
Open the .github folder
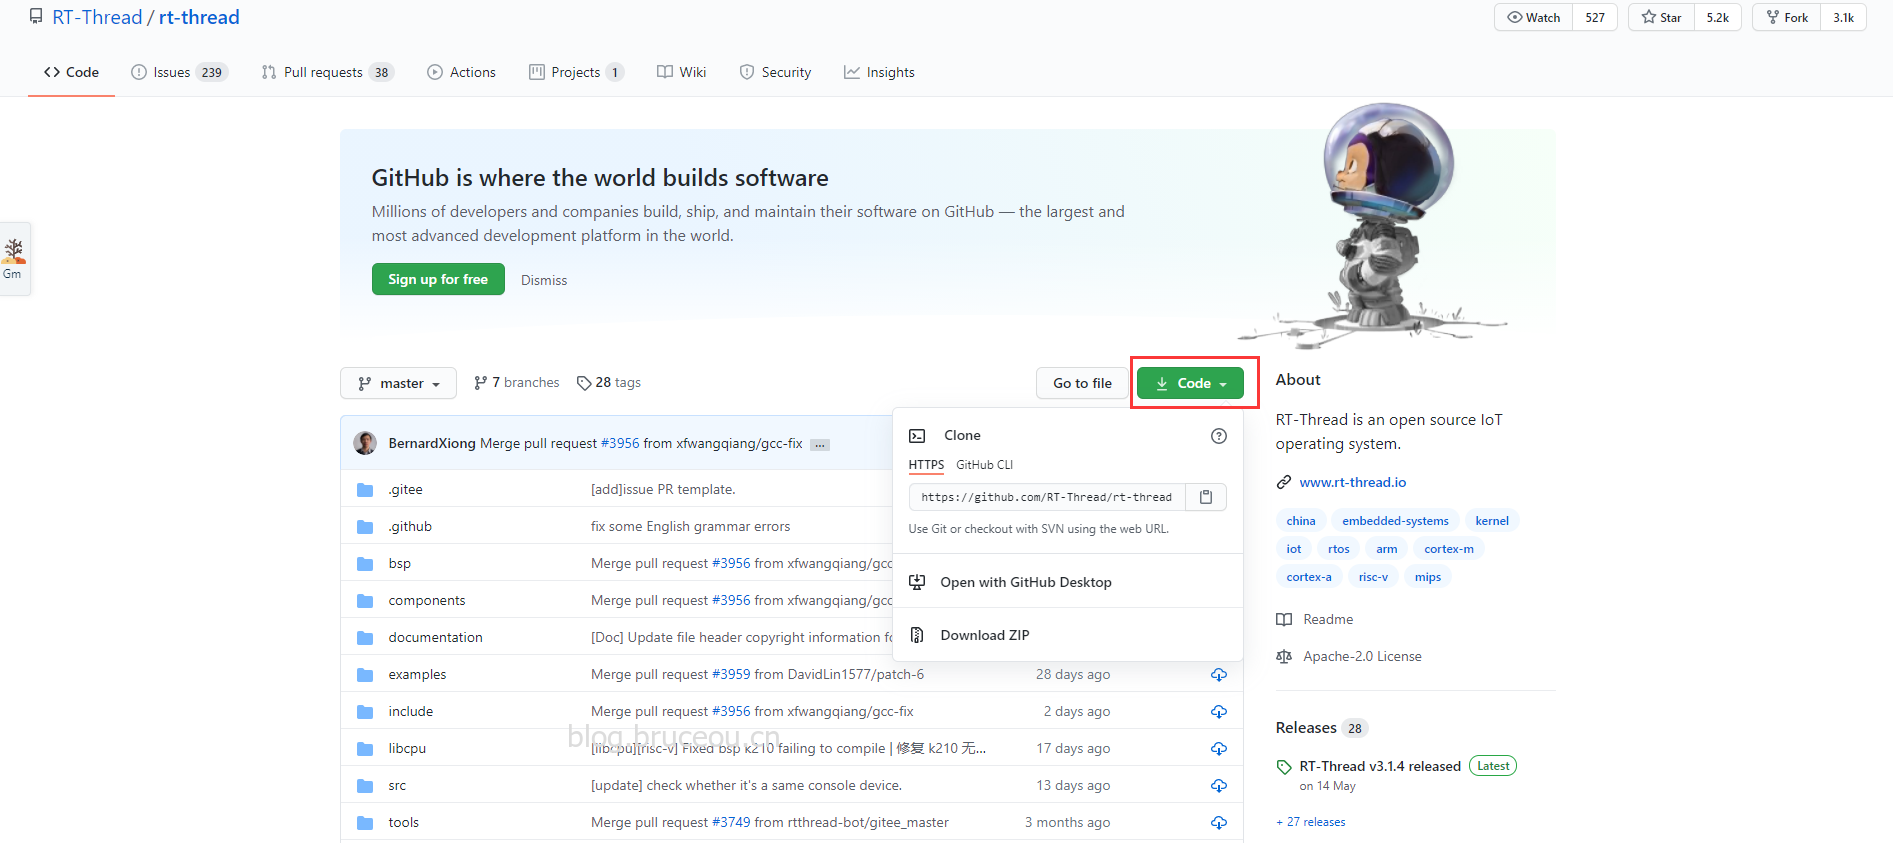tap(410, 527)
